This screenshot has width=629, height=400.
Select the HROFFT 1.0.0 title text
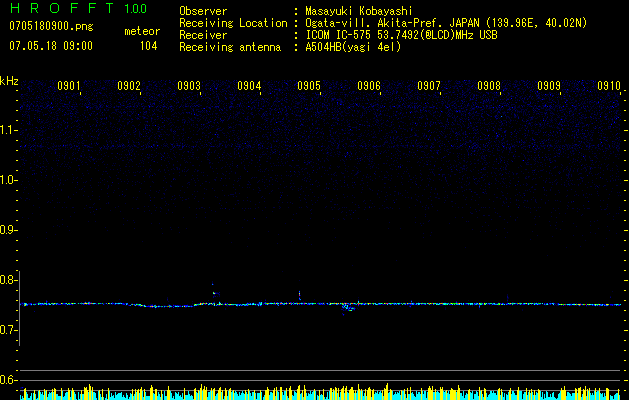click(x=79, y=8)
